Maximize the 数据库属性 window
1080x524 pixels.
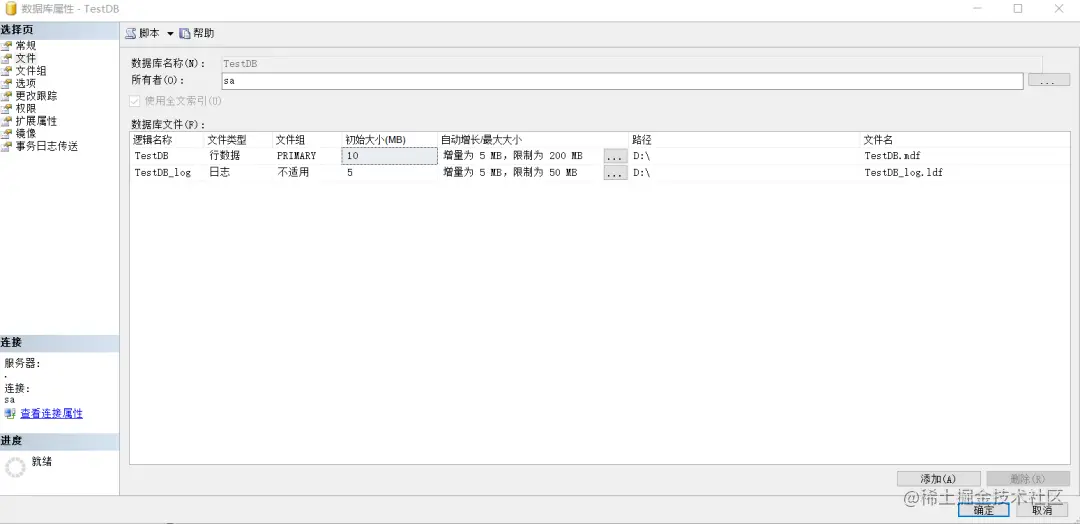tap(1017, 8)
